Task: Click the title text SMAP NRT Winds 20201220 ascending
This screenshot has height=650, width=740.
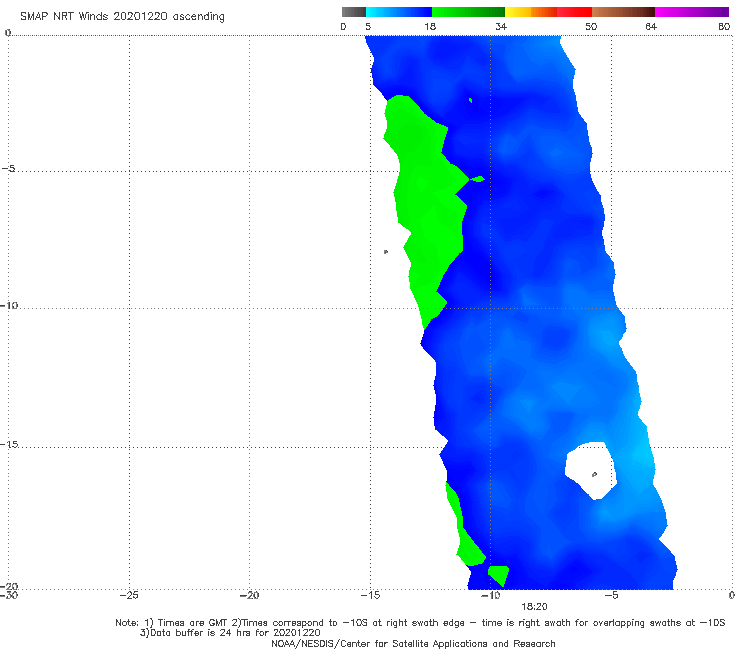Action: 122,17
